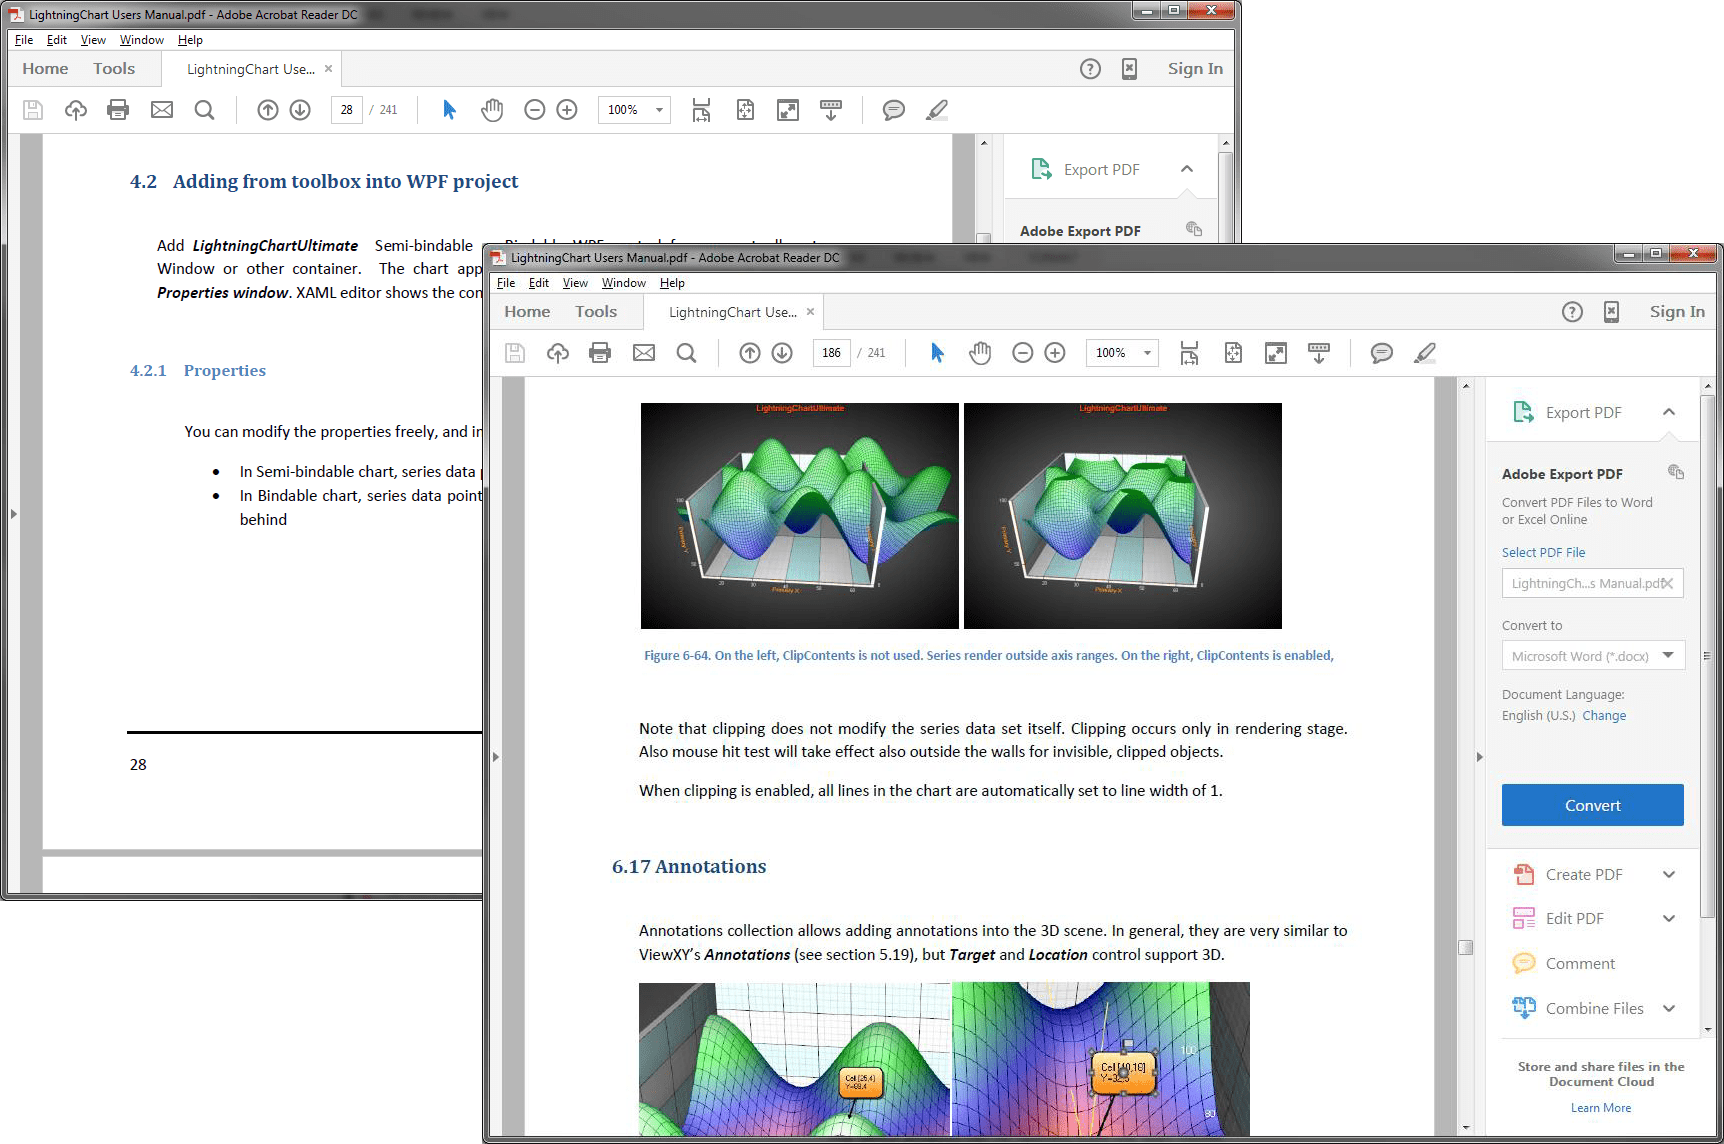Switch to Tools tab in front window

coord(596,312)
